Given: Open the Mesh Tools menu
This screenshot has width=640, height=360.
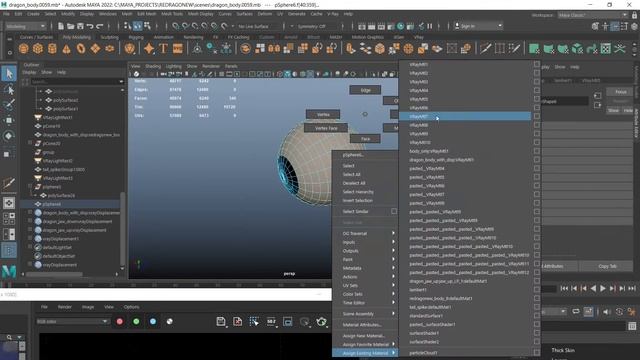Looking at the screenshot, I should 172,14.
